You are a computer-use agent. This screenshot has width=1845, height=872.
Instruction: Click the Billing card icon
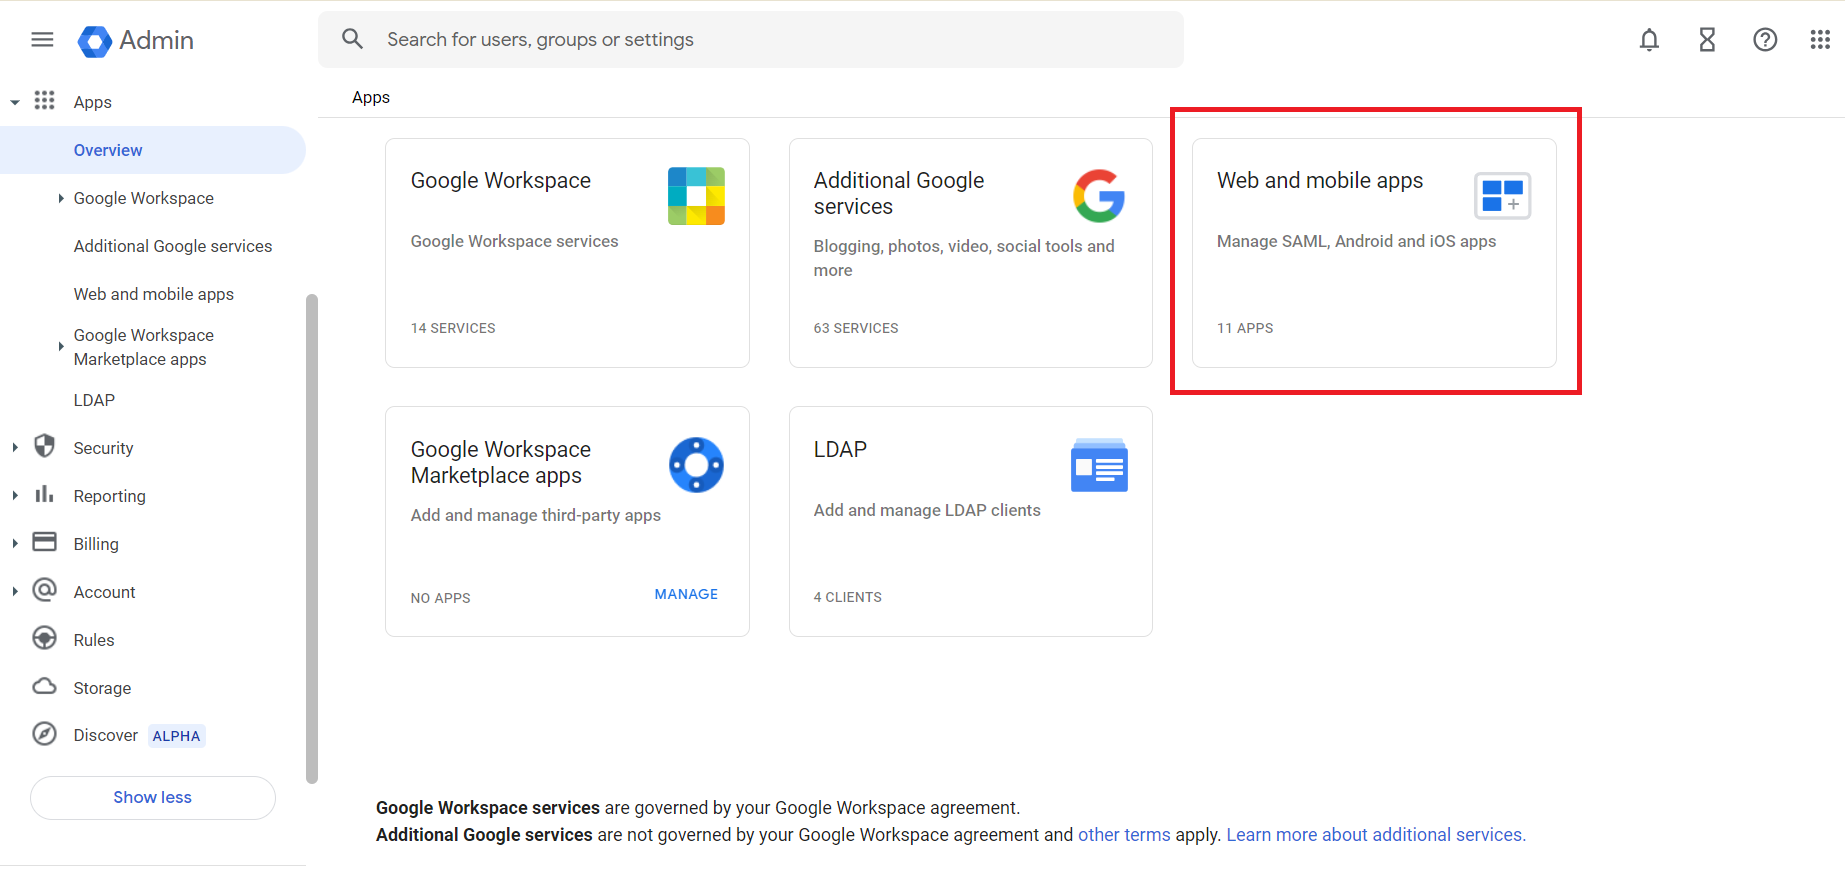pos(44,542)
